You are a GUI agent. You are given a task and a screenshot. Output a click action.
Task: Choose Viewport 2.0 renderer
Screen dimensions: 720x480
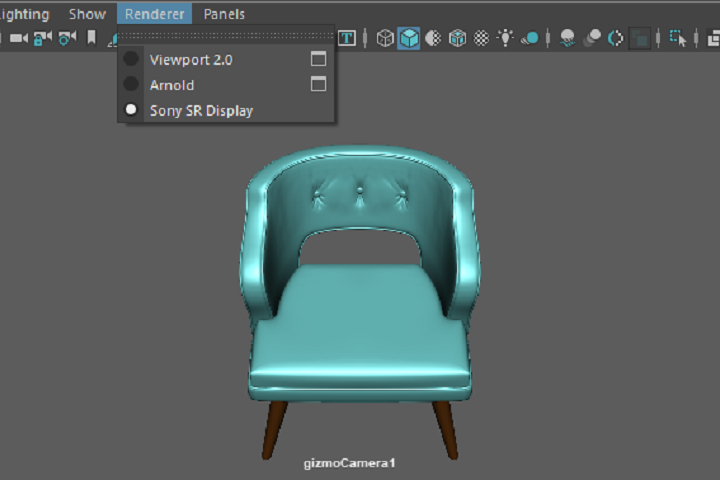click(x=226, y=60)
